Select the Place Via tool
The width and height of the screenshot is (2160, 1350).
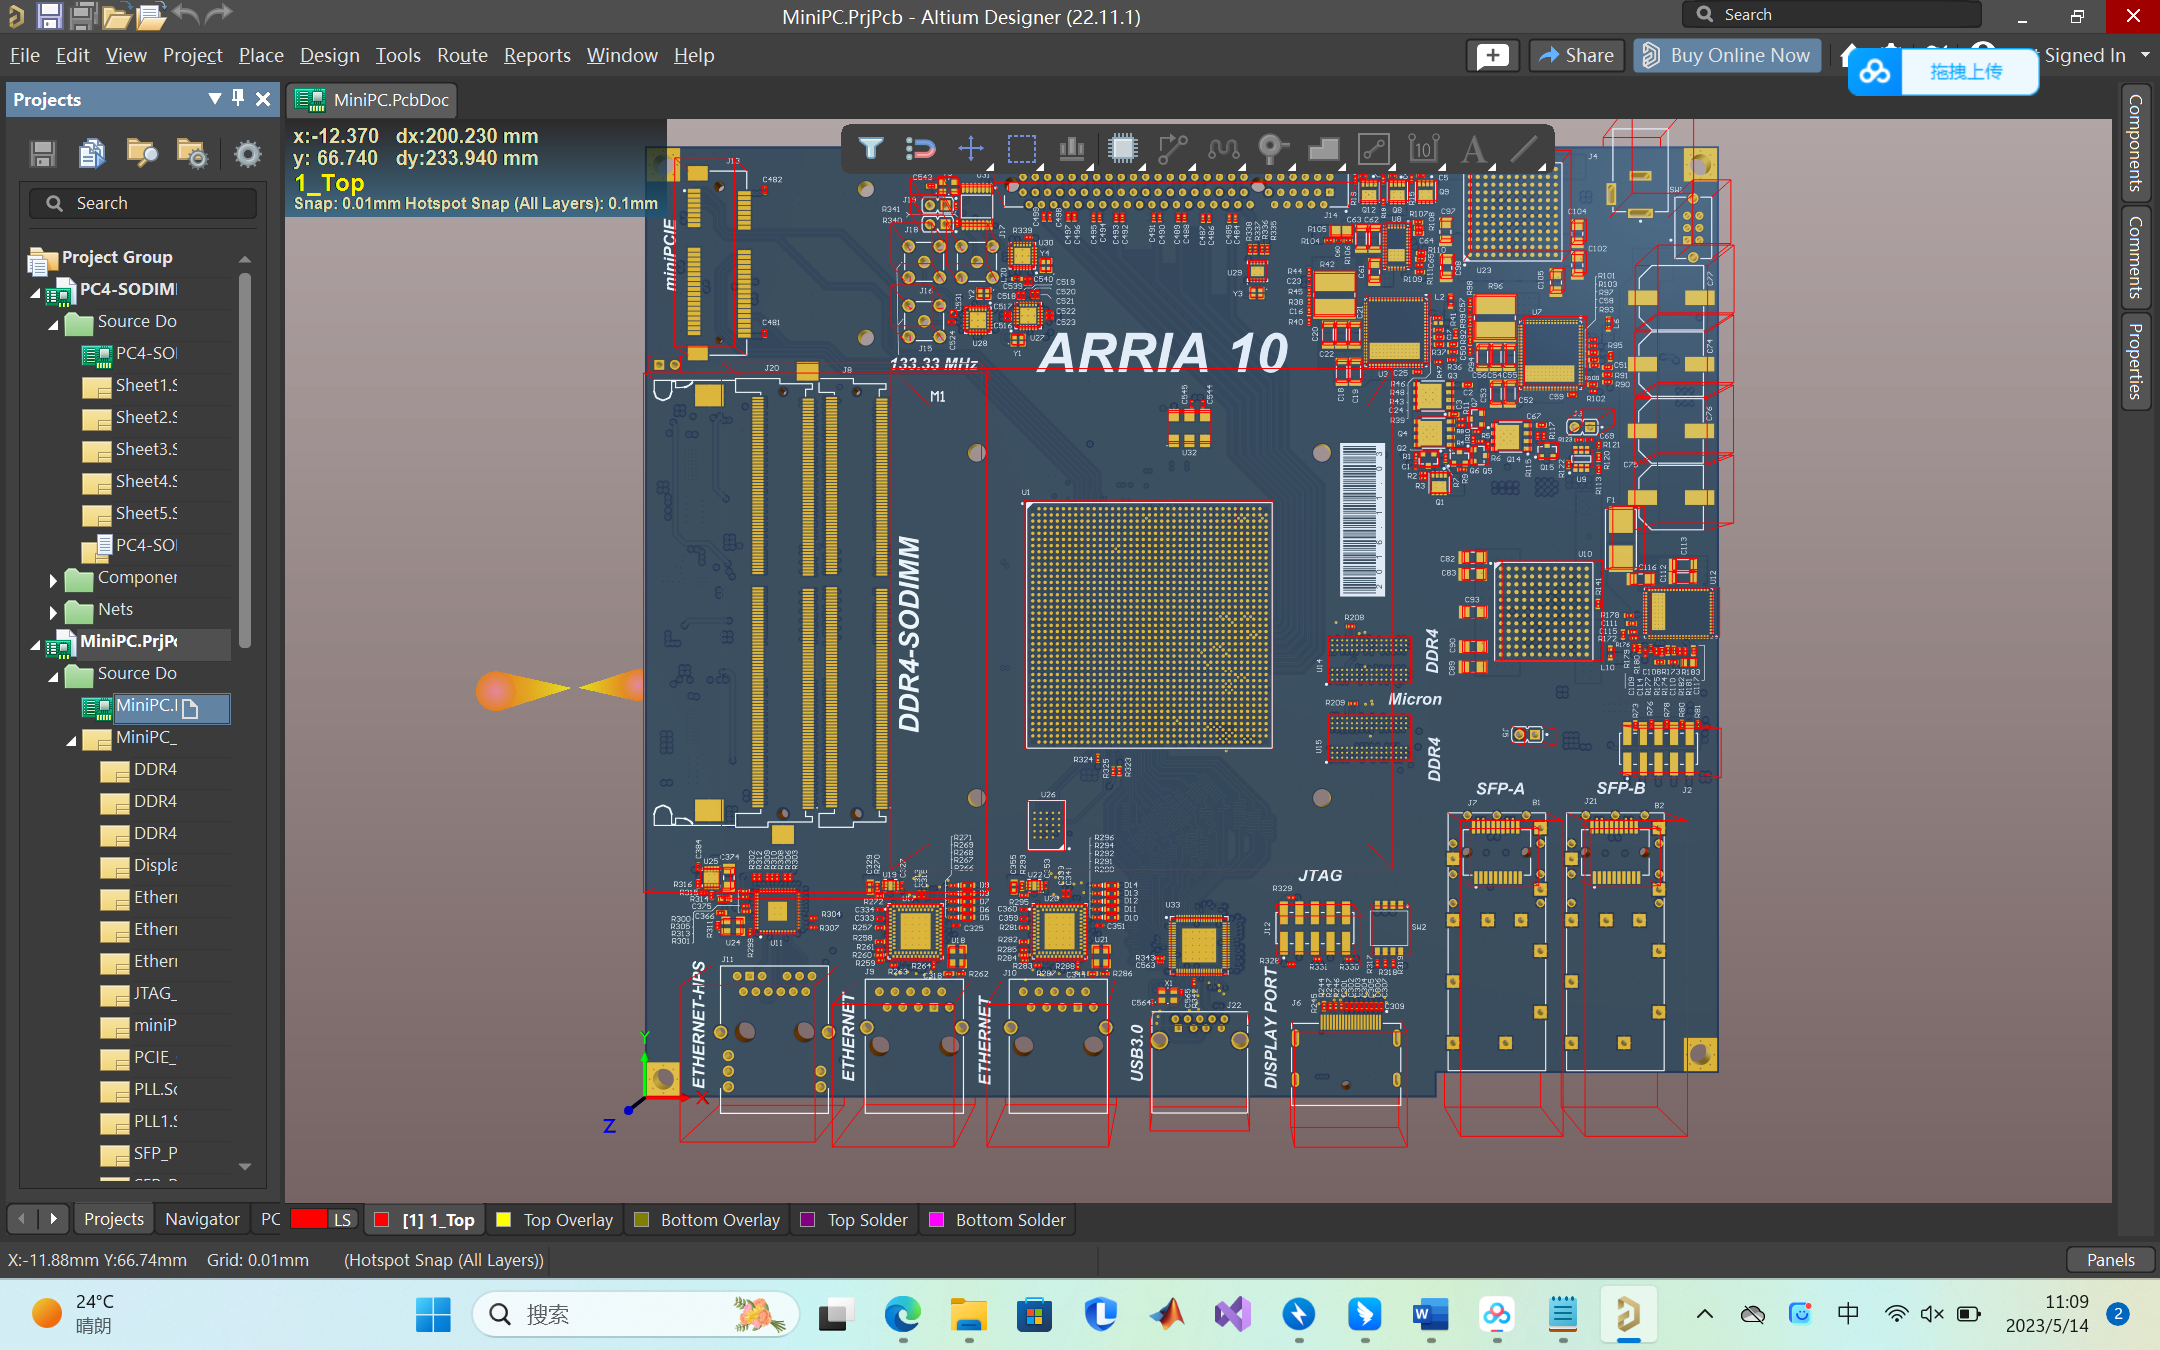click(x=1273, y=149)
